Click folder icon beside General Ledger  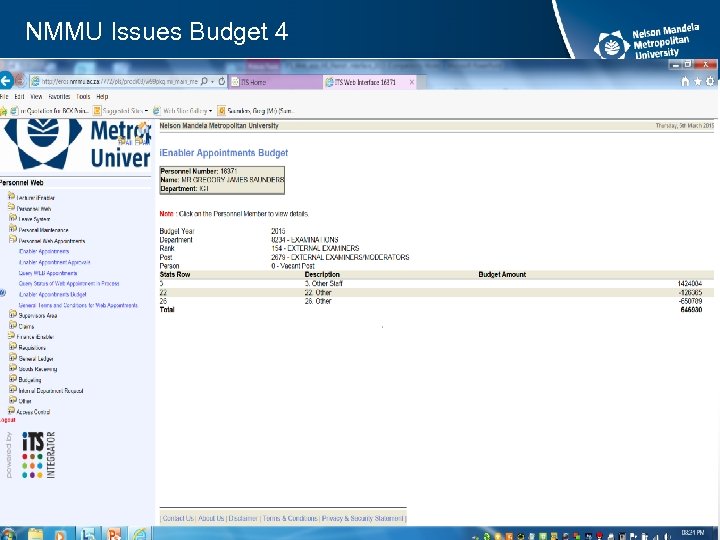(x=13, y=357)
